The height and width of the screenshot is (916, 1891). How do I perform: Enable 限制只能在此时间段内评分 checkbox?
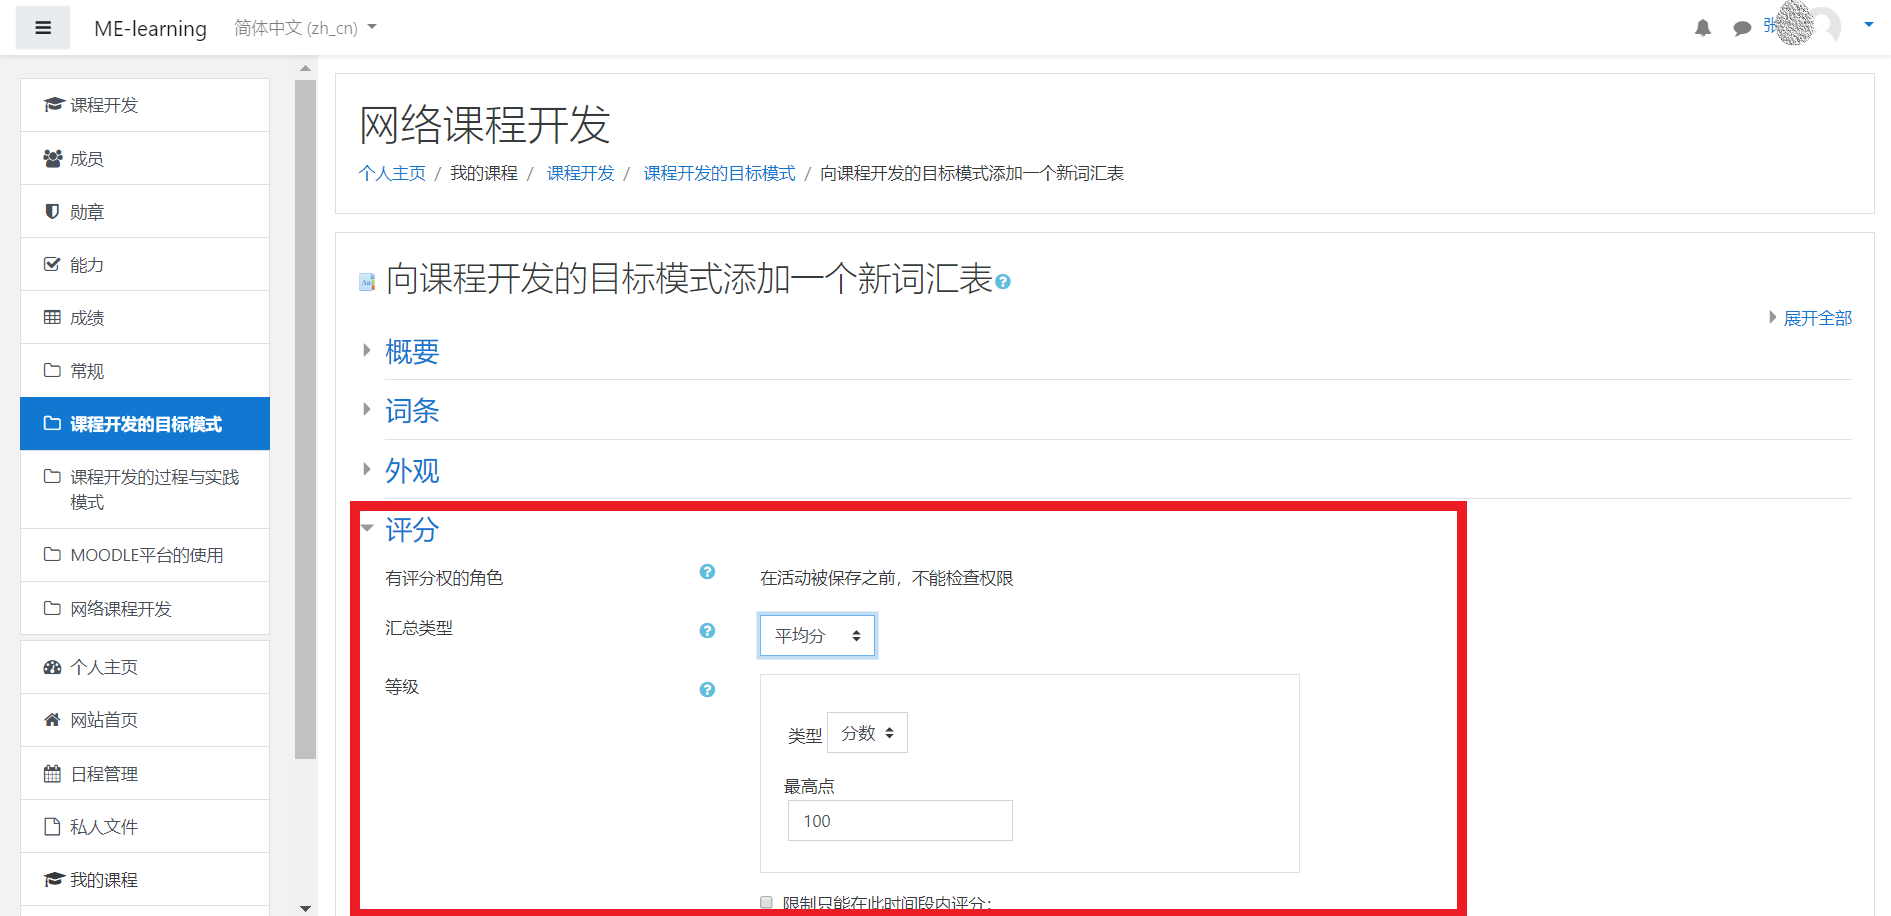tap(766, 902)
